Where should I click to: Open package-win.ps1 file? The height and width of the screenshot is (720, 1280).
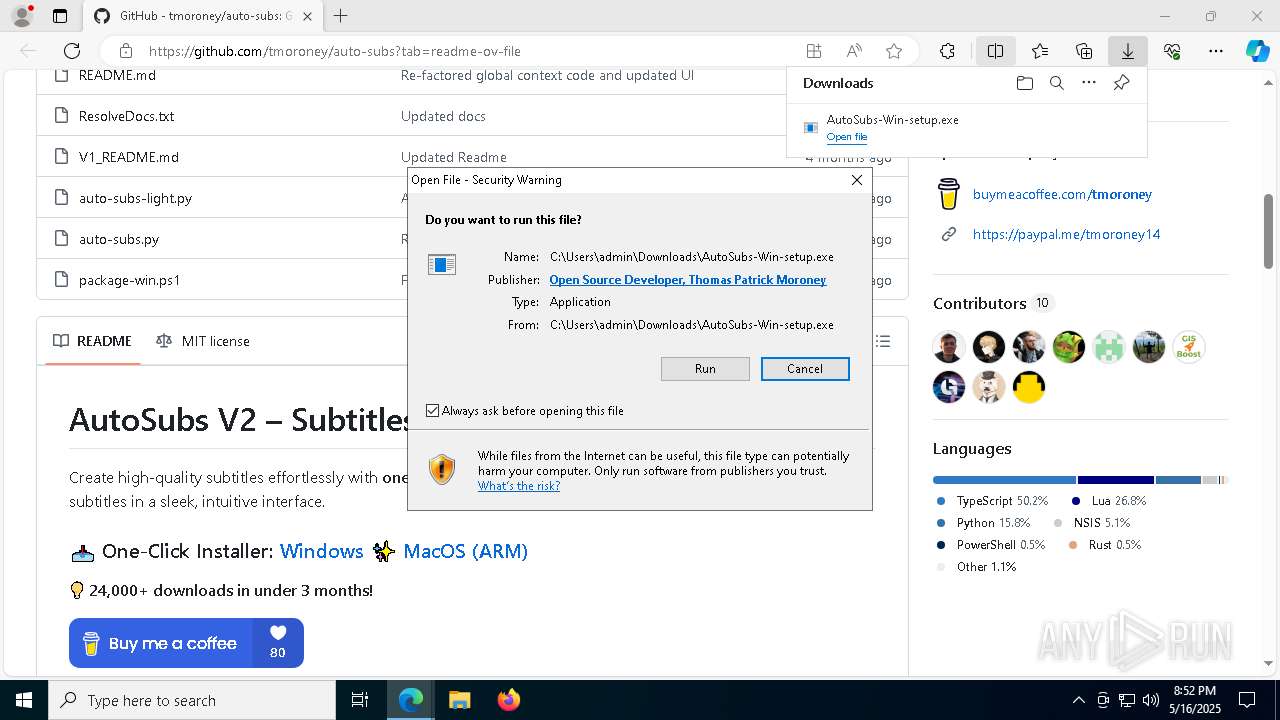coord(130,280)
